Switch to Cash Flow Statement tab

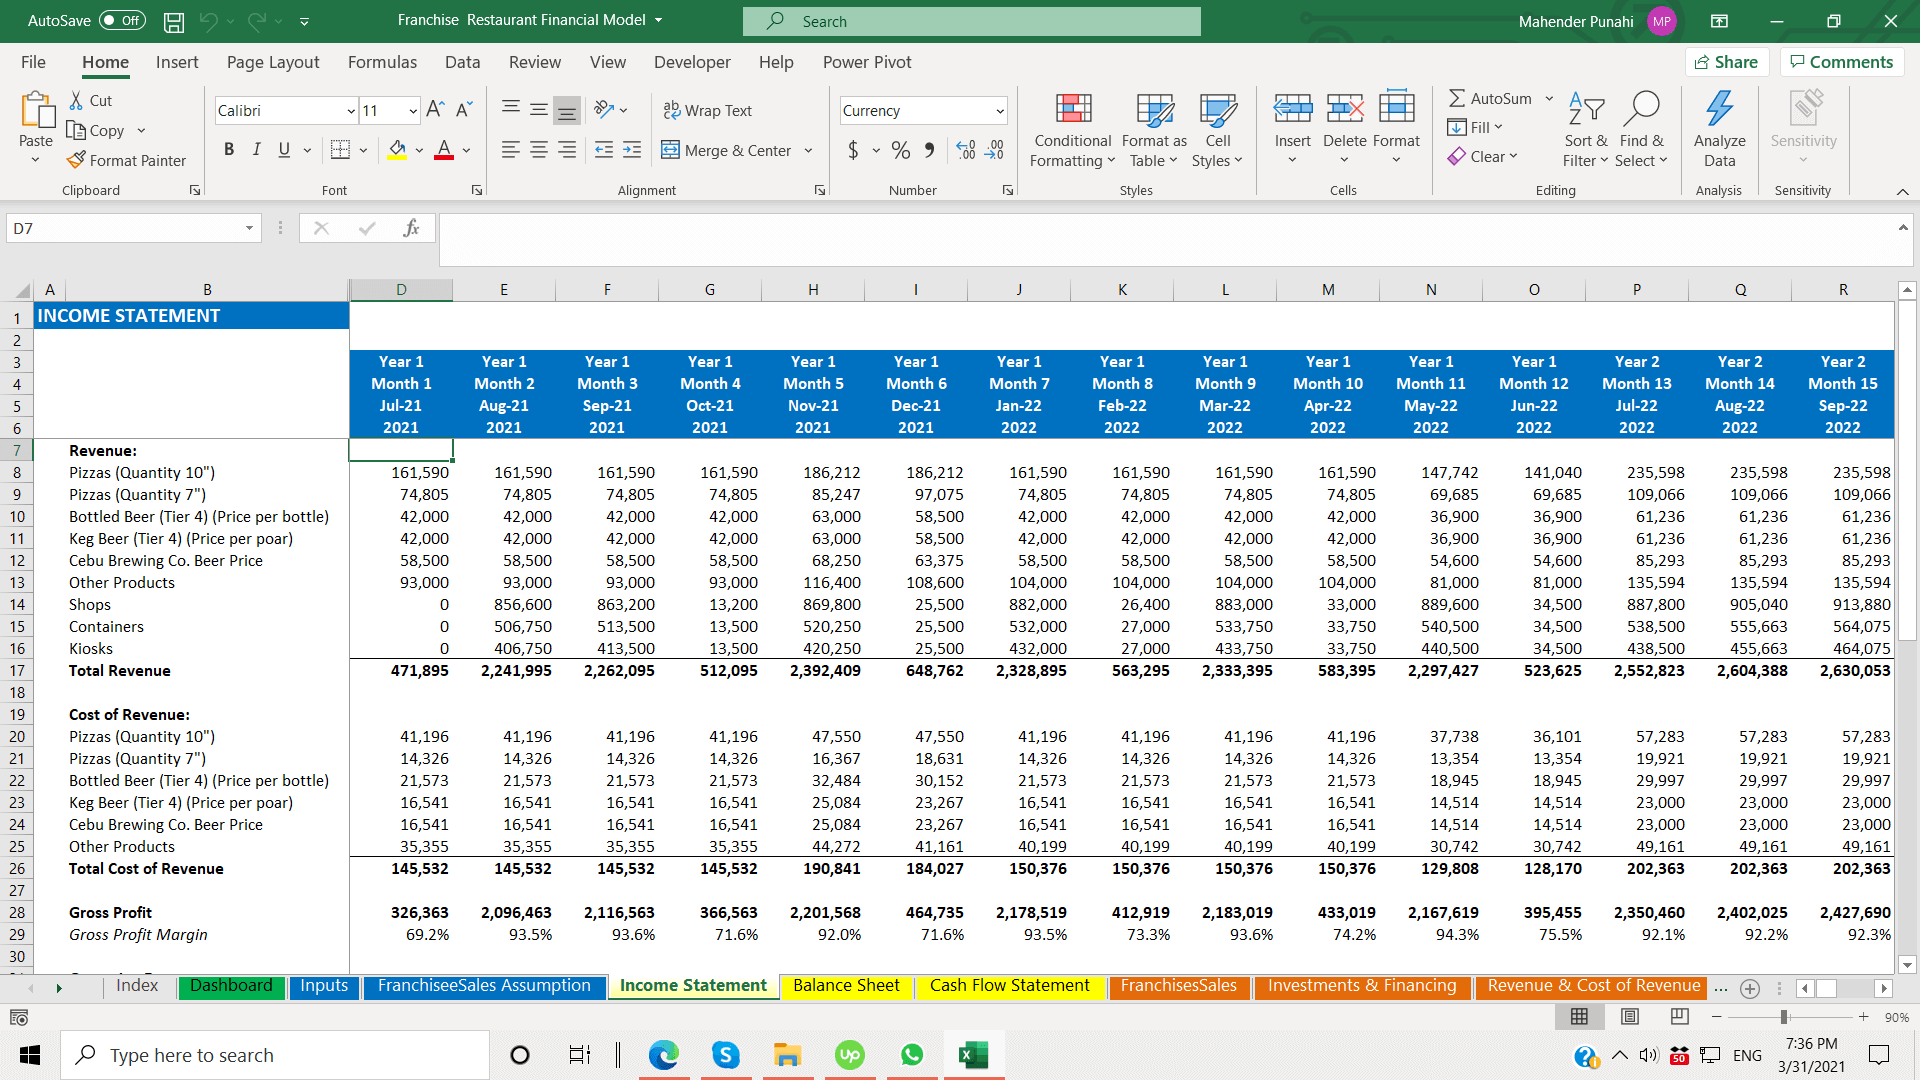[1009, 986]
